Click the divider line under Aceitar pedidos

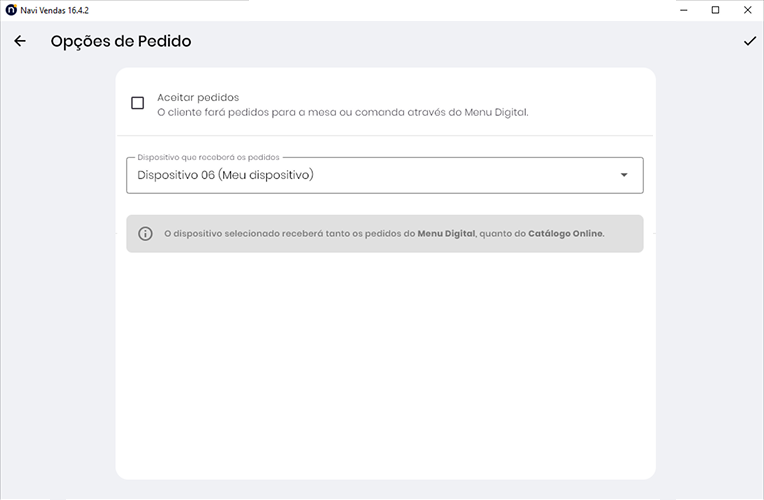(x=385, y=135)
